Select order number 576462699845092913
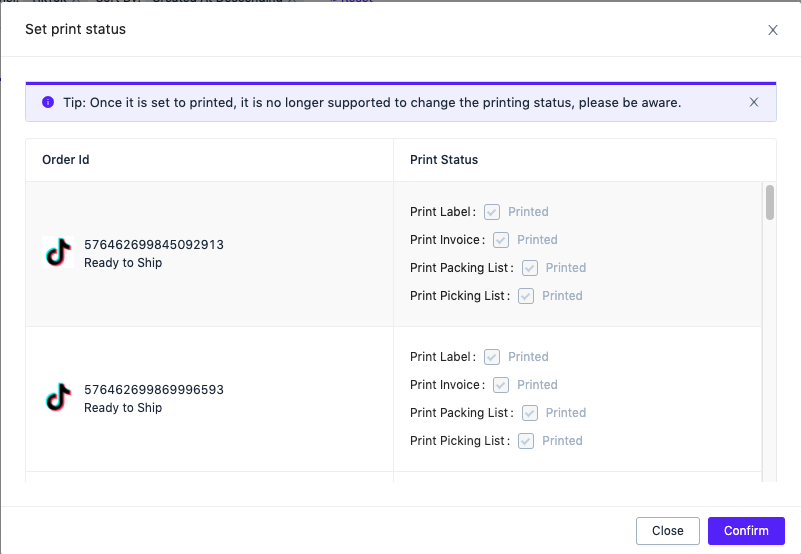 click(154, 244)
